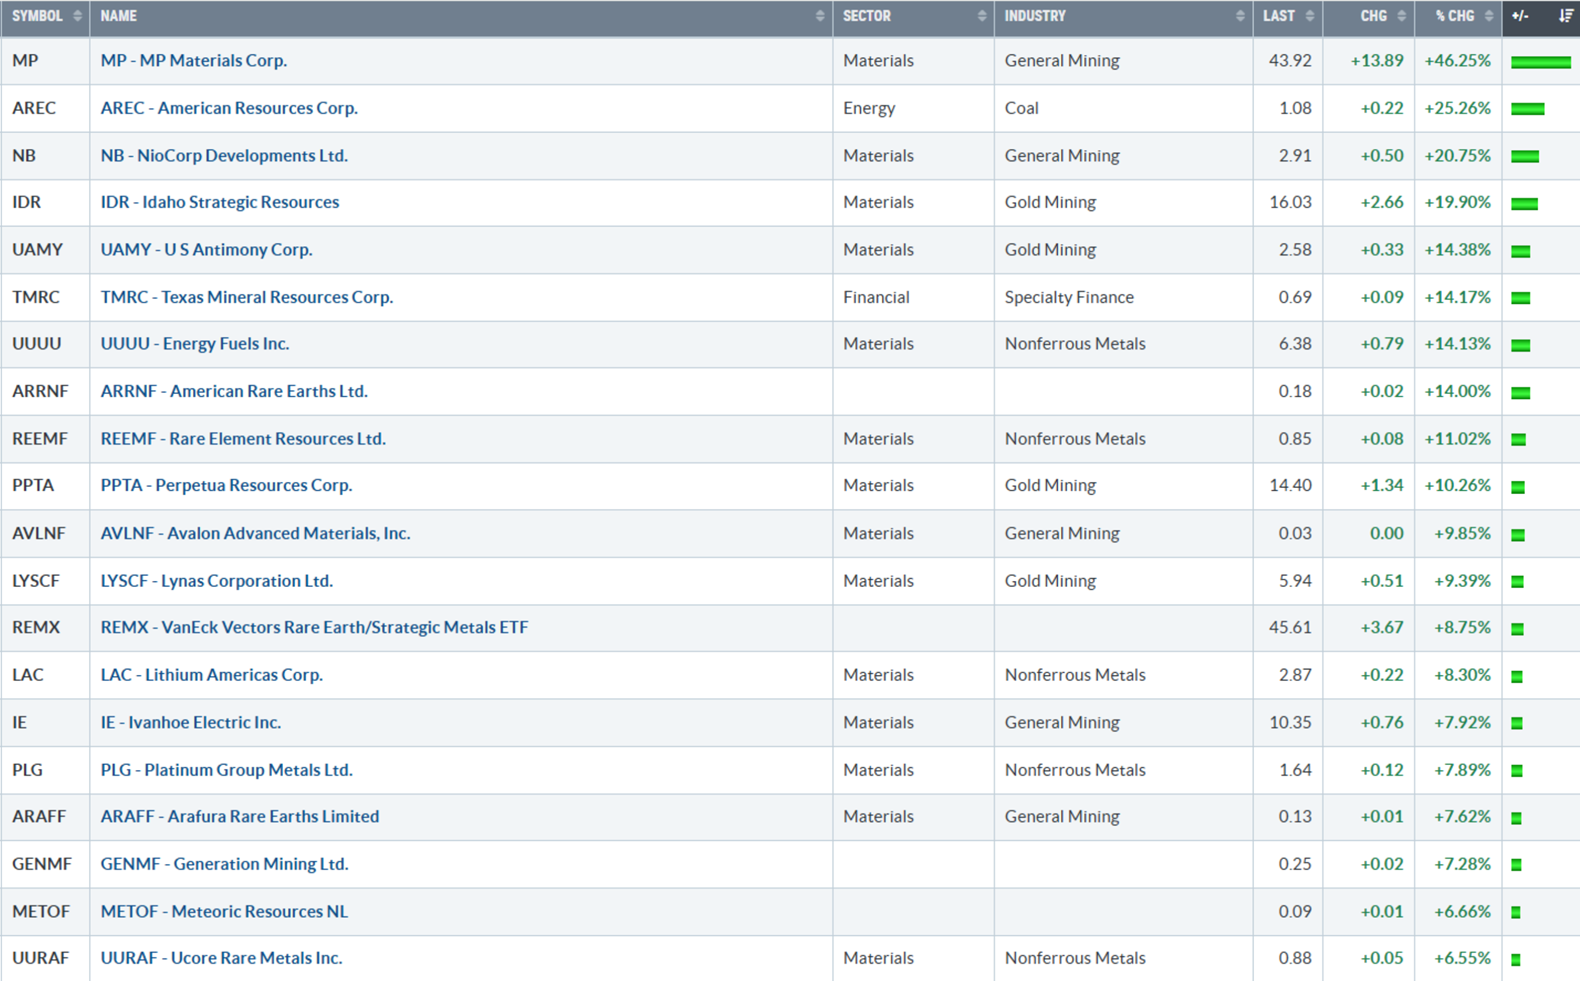This screenshot has width=1580, height=981.
Task: Click the last price 45.61
Action: pyautogui.click(x=1290, y=627)
